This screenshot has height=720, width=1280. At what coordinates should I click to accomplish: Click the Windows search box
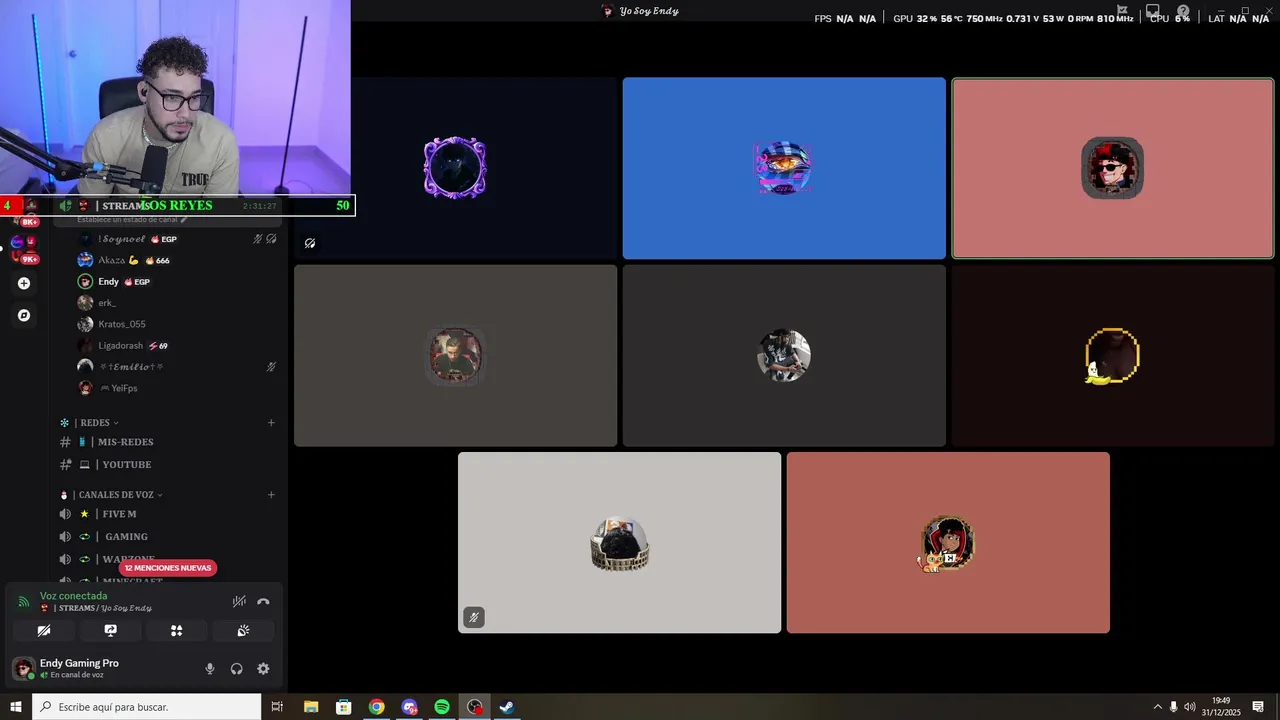[146, 707]
